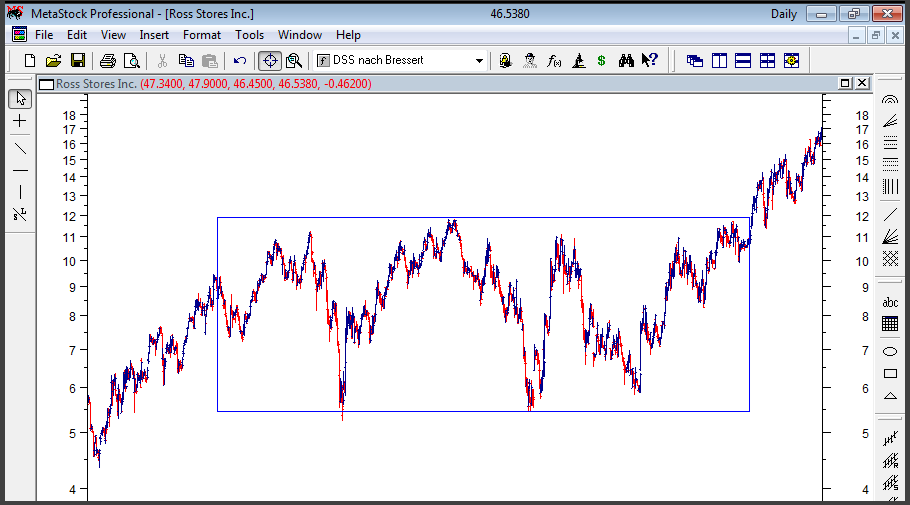Open the Insert menu

click(x=154, y=35)
